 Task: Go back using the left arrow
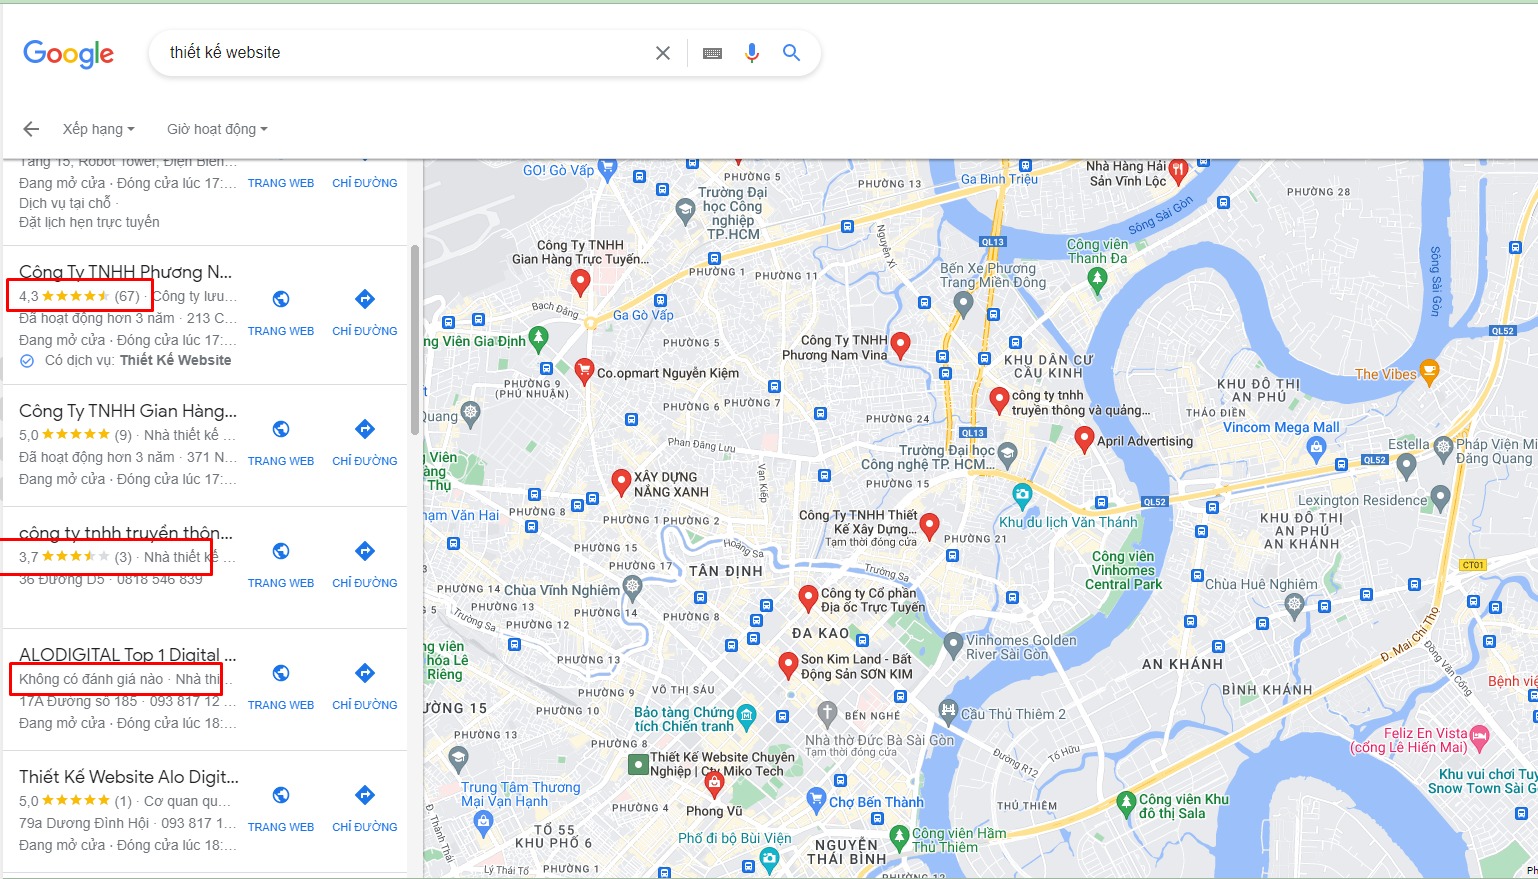click(31, 129)
